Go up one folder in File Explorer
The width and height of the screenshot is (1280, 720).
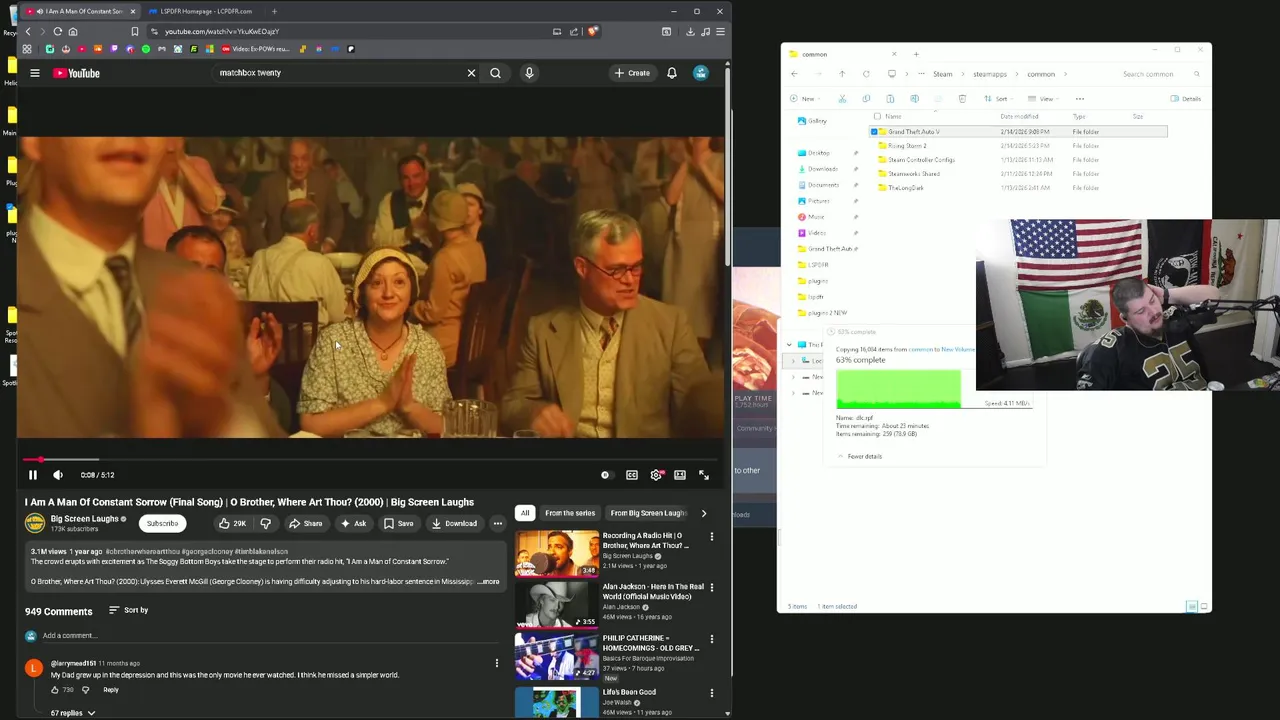[842, 74]
